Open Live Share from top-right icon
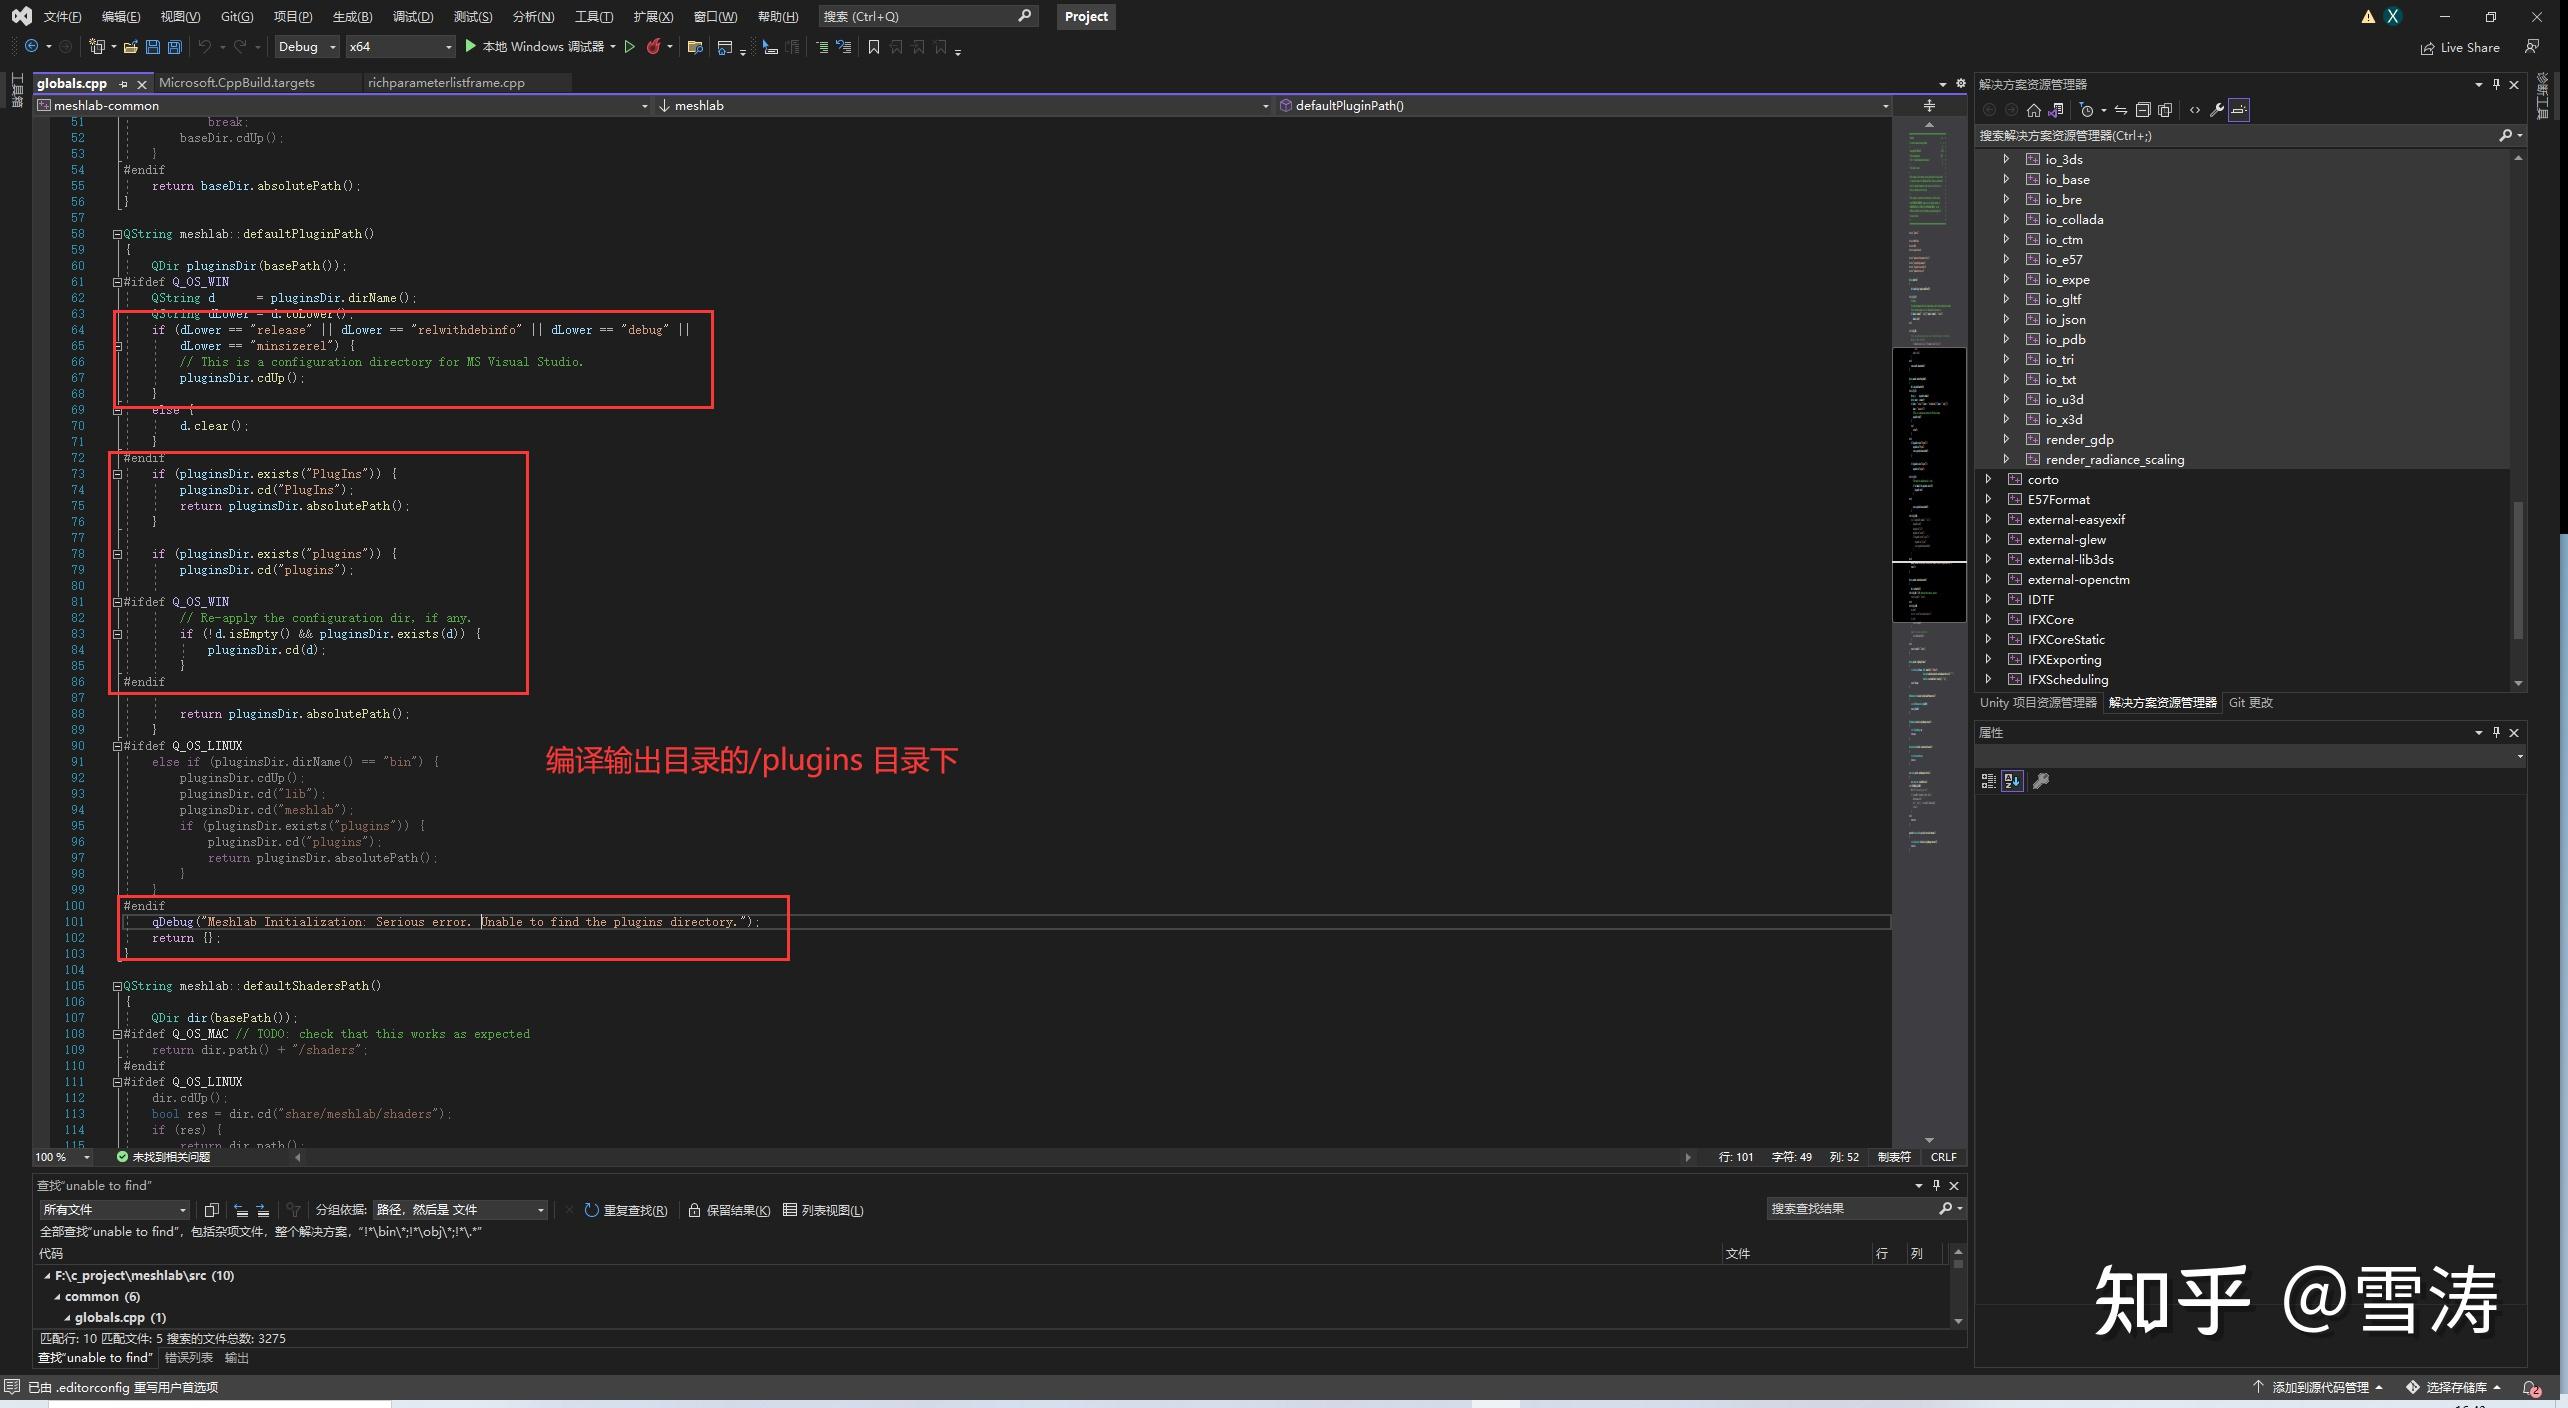Viewport: 2568px width, 1408px height. pyautogui.click(x=2460, y=47)
